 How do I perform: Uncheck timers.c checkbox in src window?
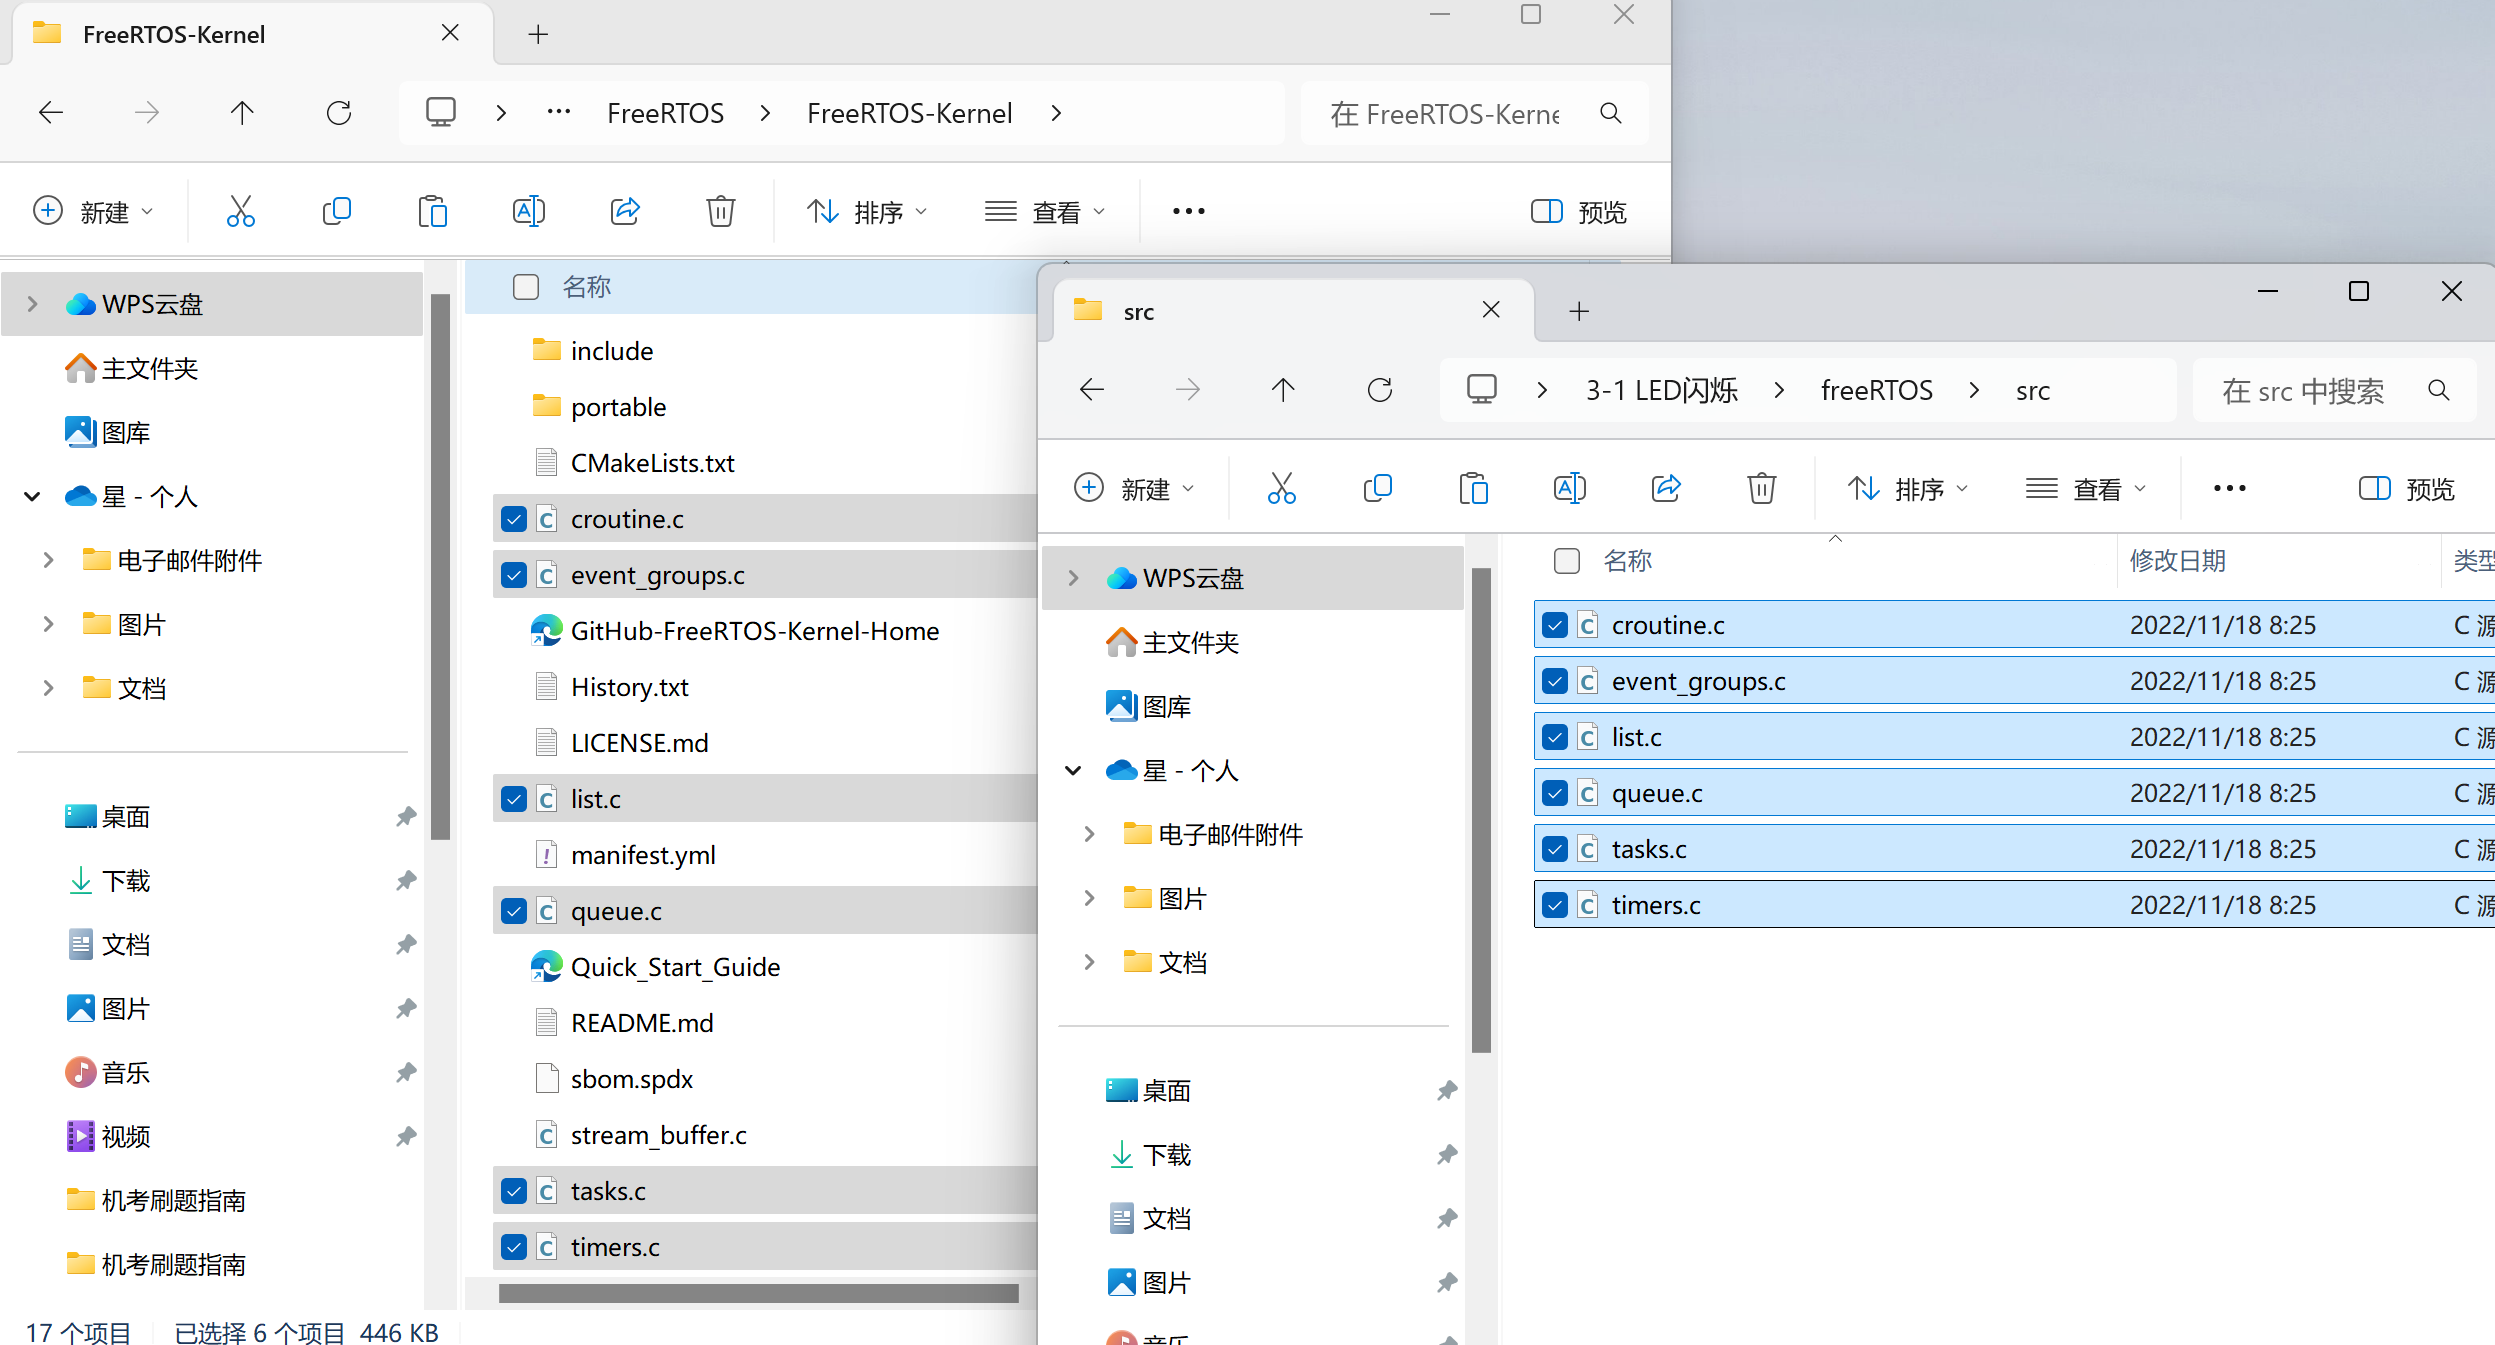click(x=1554, y=905)
